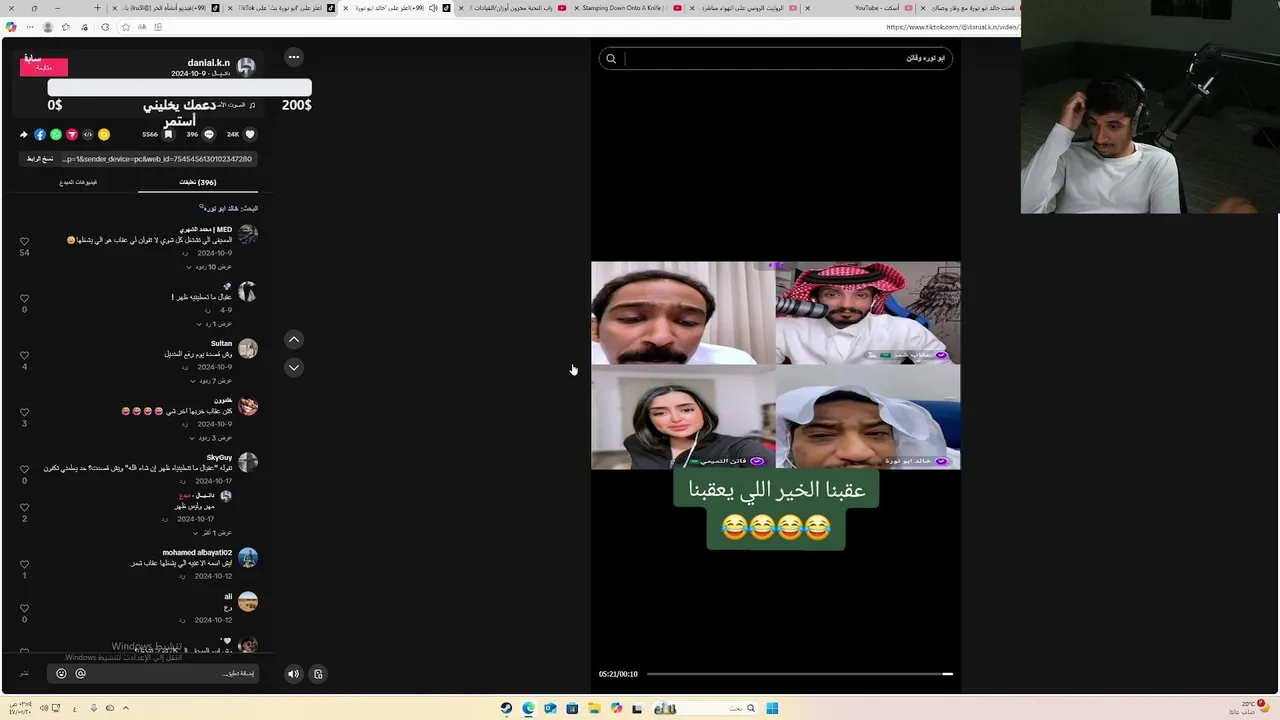The height and width of the screenshot is (720, 1280).
Task: Click the taskbar search box
Action: click(x=705, y=708)
